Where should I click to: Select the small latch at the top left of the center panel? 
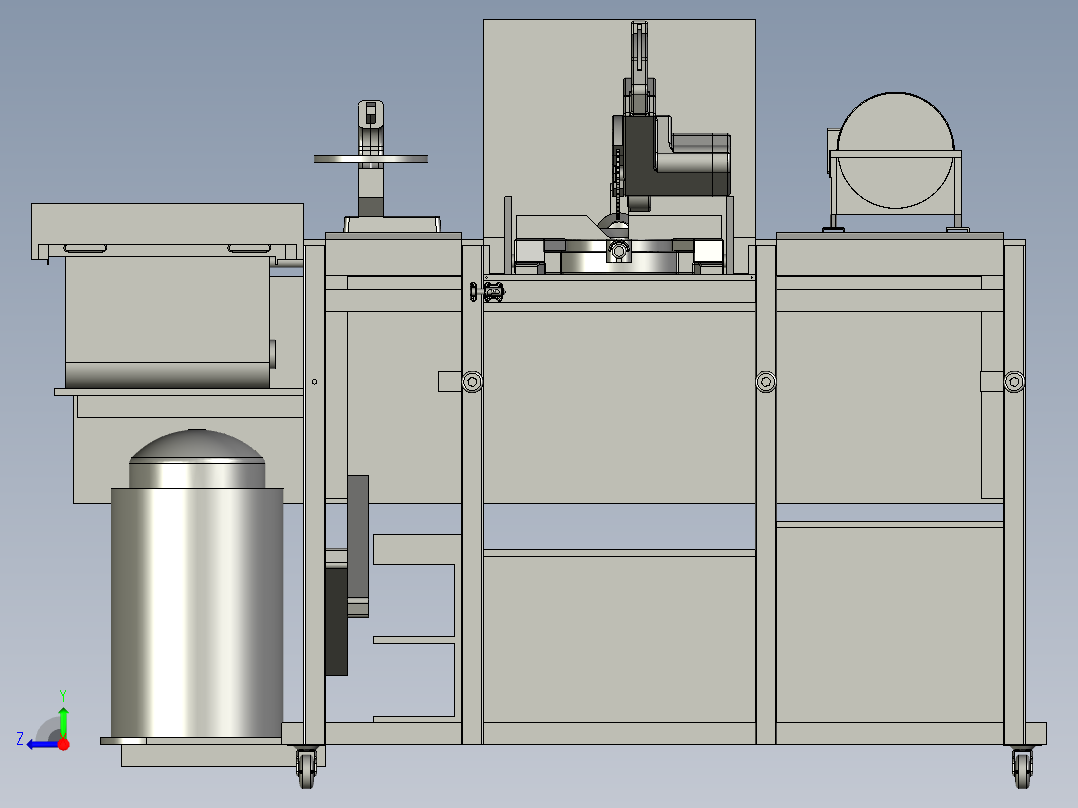[x=488, y=292]
